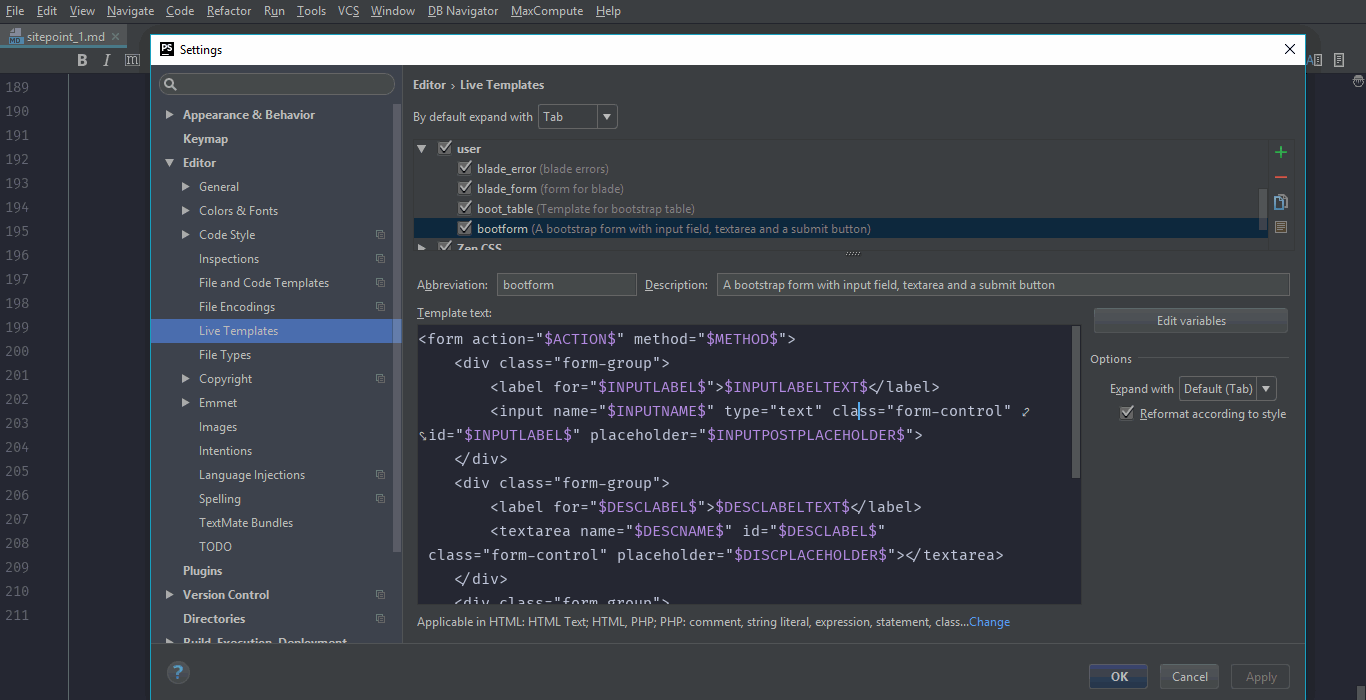Open help via the question mark icon
1366x700 pixels.
[x=178, y=673]
